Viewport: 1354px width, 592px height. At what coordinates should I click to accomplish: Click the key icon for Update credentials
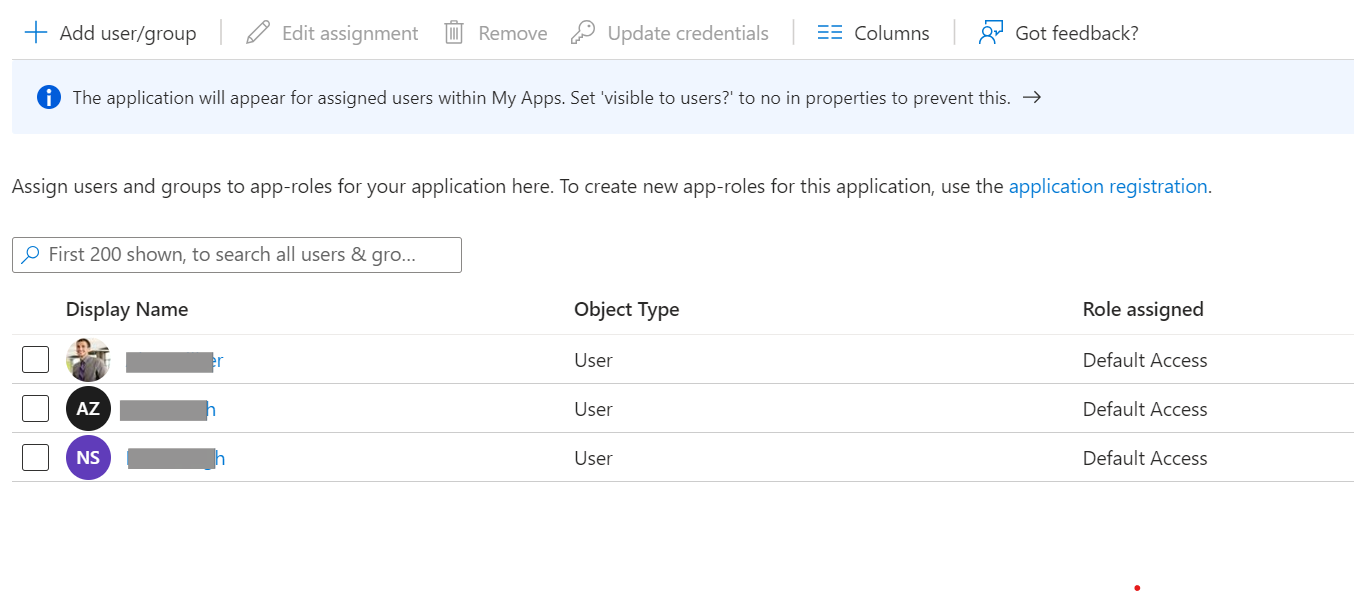(583, 33)
